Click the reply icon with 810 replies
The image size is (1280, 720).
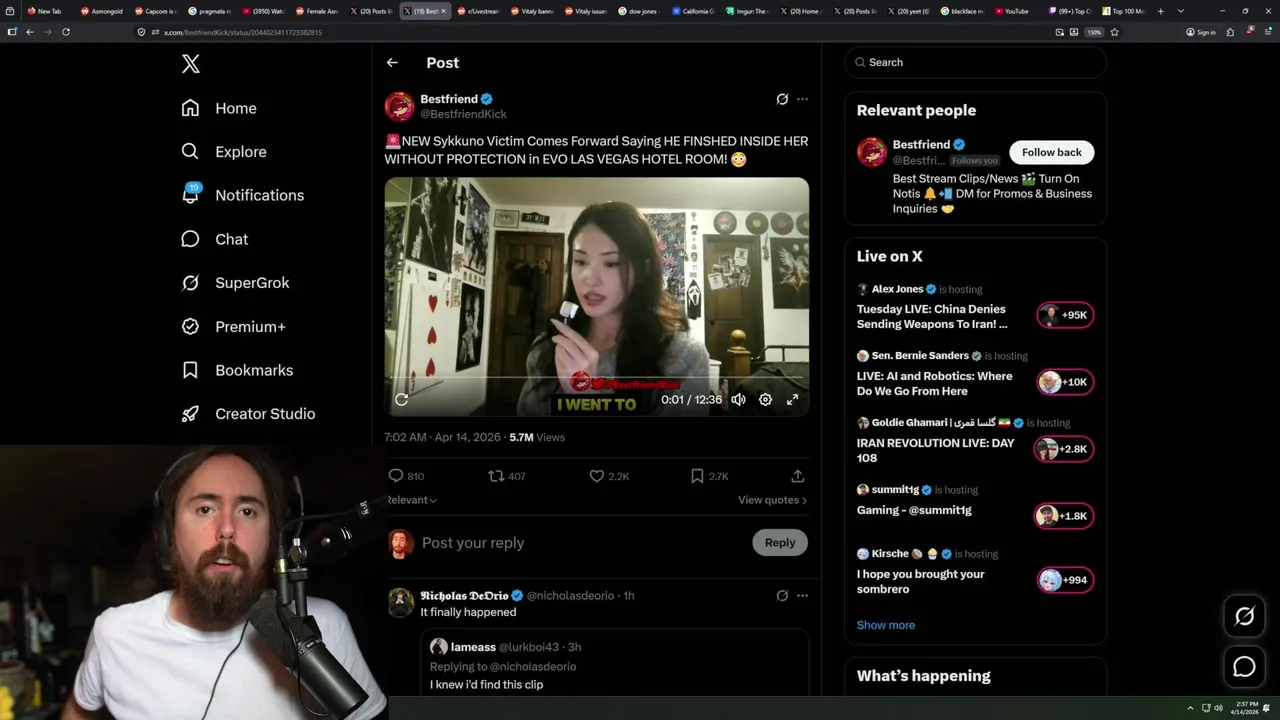(x=396, y=476)
